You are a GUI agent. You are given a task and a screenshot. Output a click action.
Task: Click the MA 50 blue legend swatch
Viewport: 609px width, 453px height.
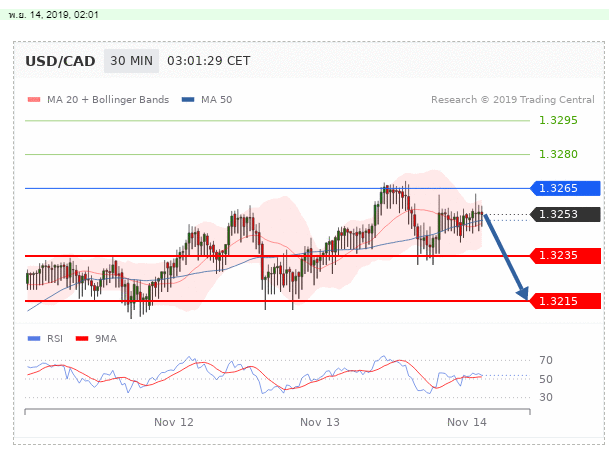[x=188, y=100]
